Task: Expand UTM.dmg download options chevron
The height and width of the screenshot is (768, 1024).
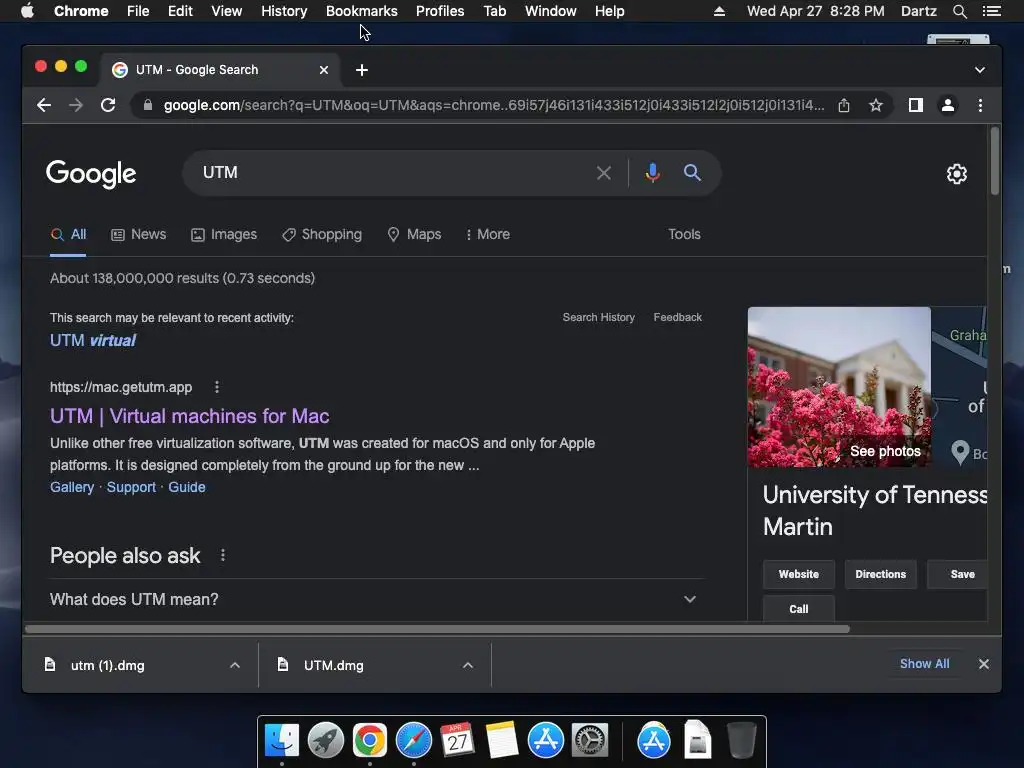Action: pyautogui.click(x=468, y=665)
